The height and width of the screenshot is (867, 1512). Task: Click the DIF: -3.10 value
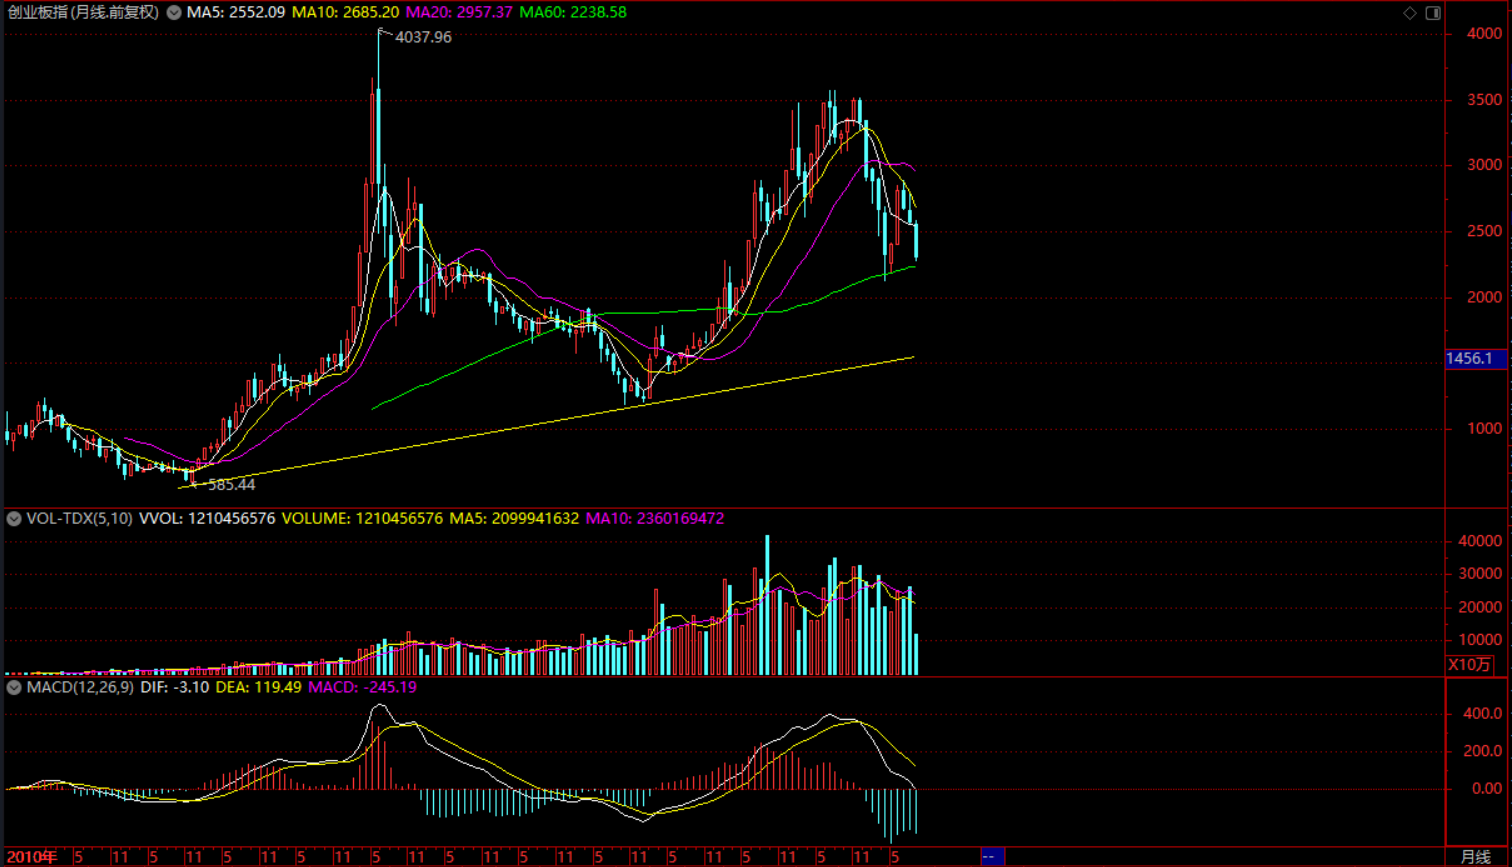[x=175, y=688]
